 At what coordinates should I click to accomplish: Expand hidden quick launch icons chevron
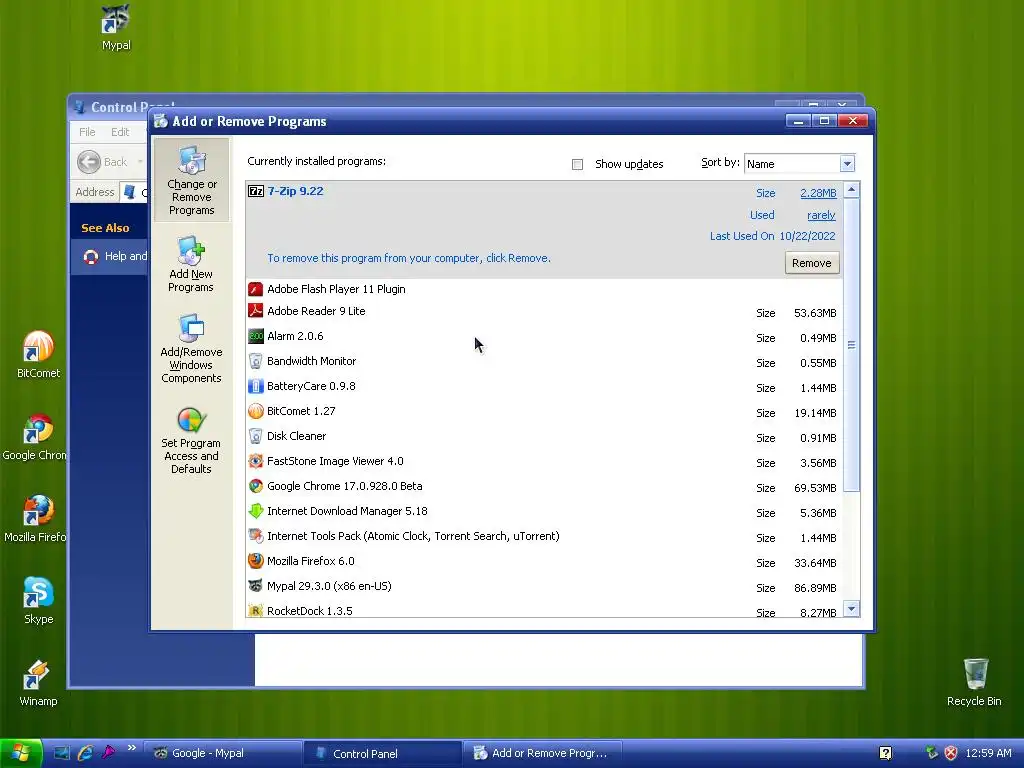point(132,748)
